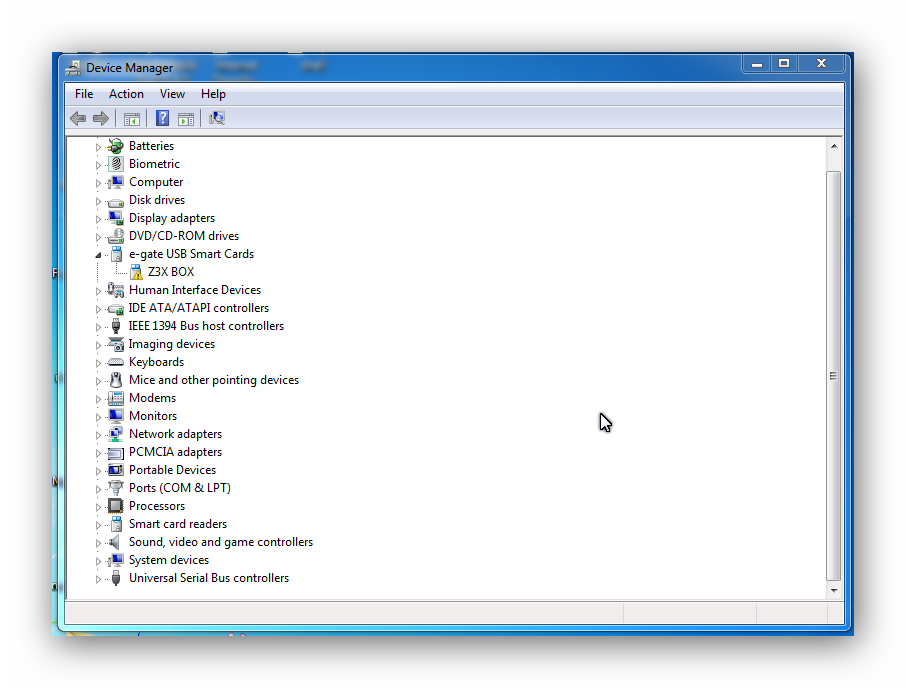906x688 pixels.
Task: Select the Modems label
Action: point(153,397)
